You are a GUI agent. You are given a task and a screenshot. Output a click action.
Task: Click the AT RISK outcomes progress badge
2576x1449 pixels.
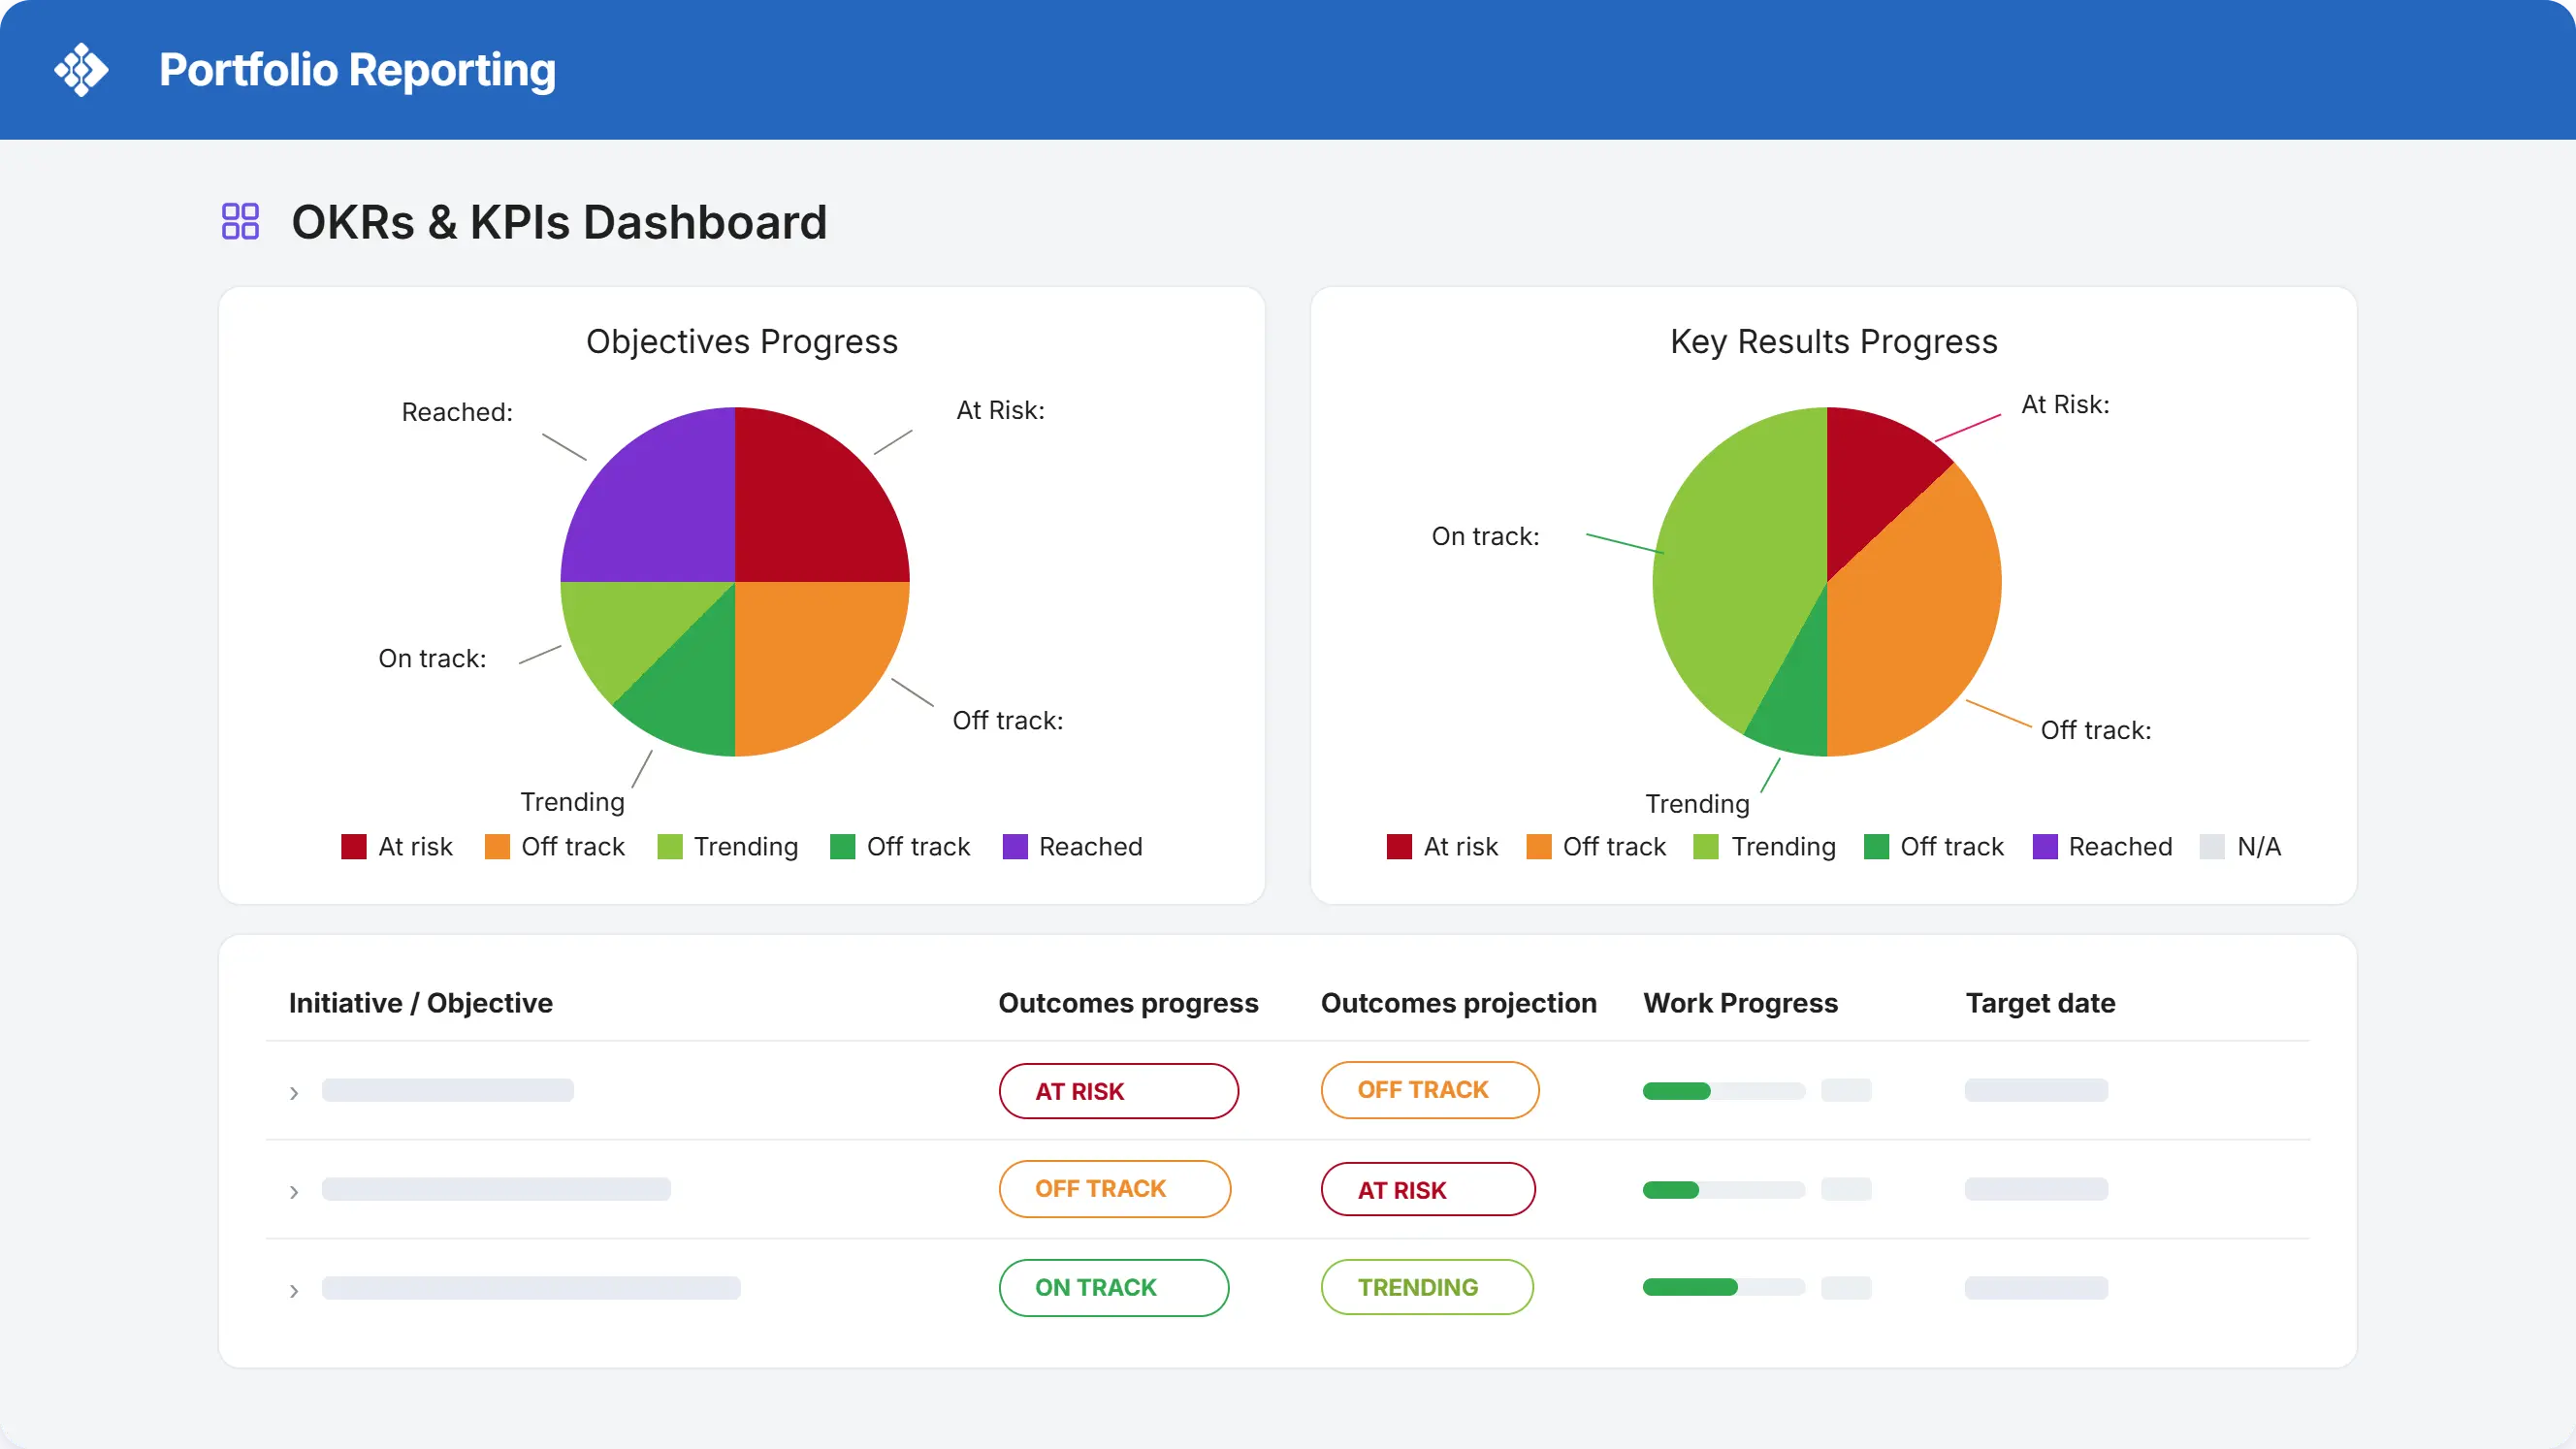click(x=1118, y=1091)
